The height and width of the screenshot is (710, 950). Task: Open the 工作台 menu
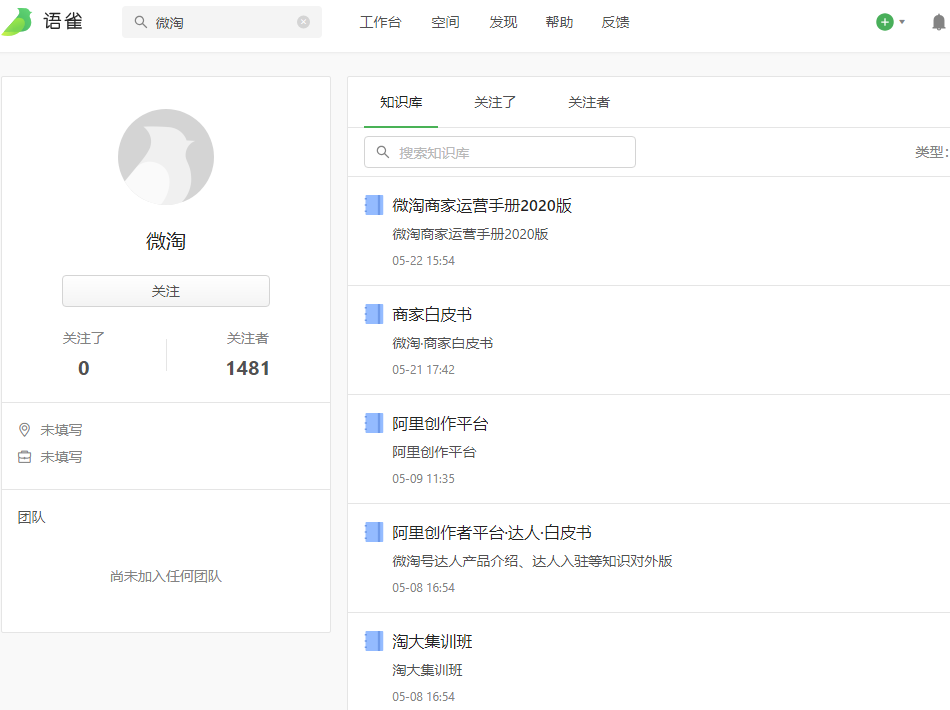[x=380, y=22]
